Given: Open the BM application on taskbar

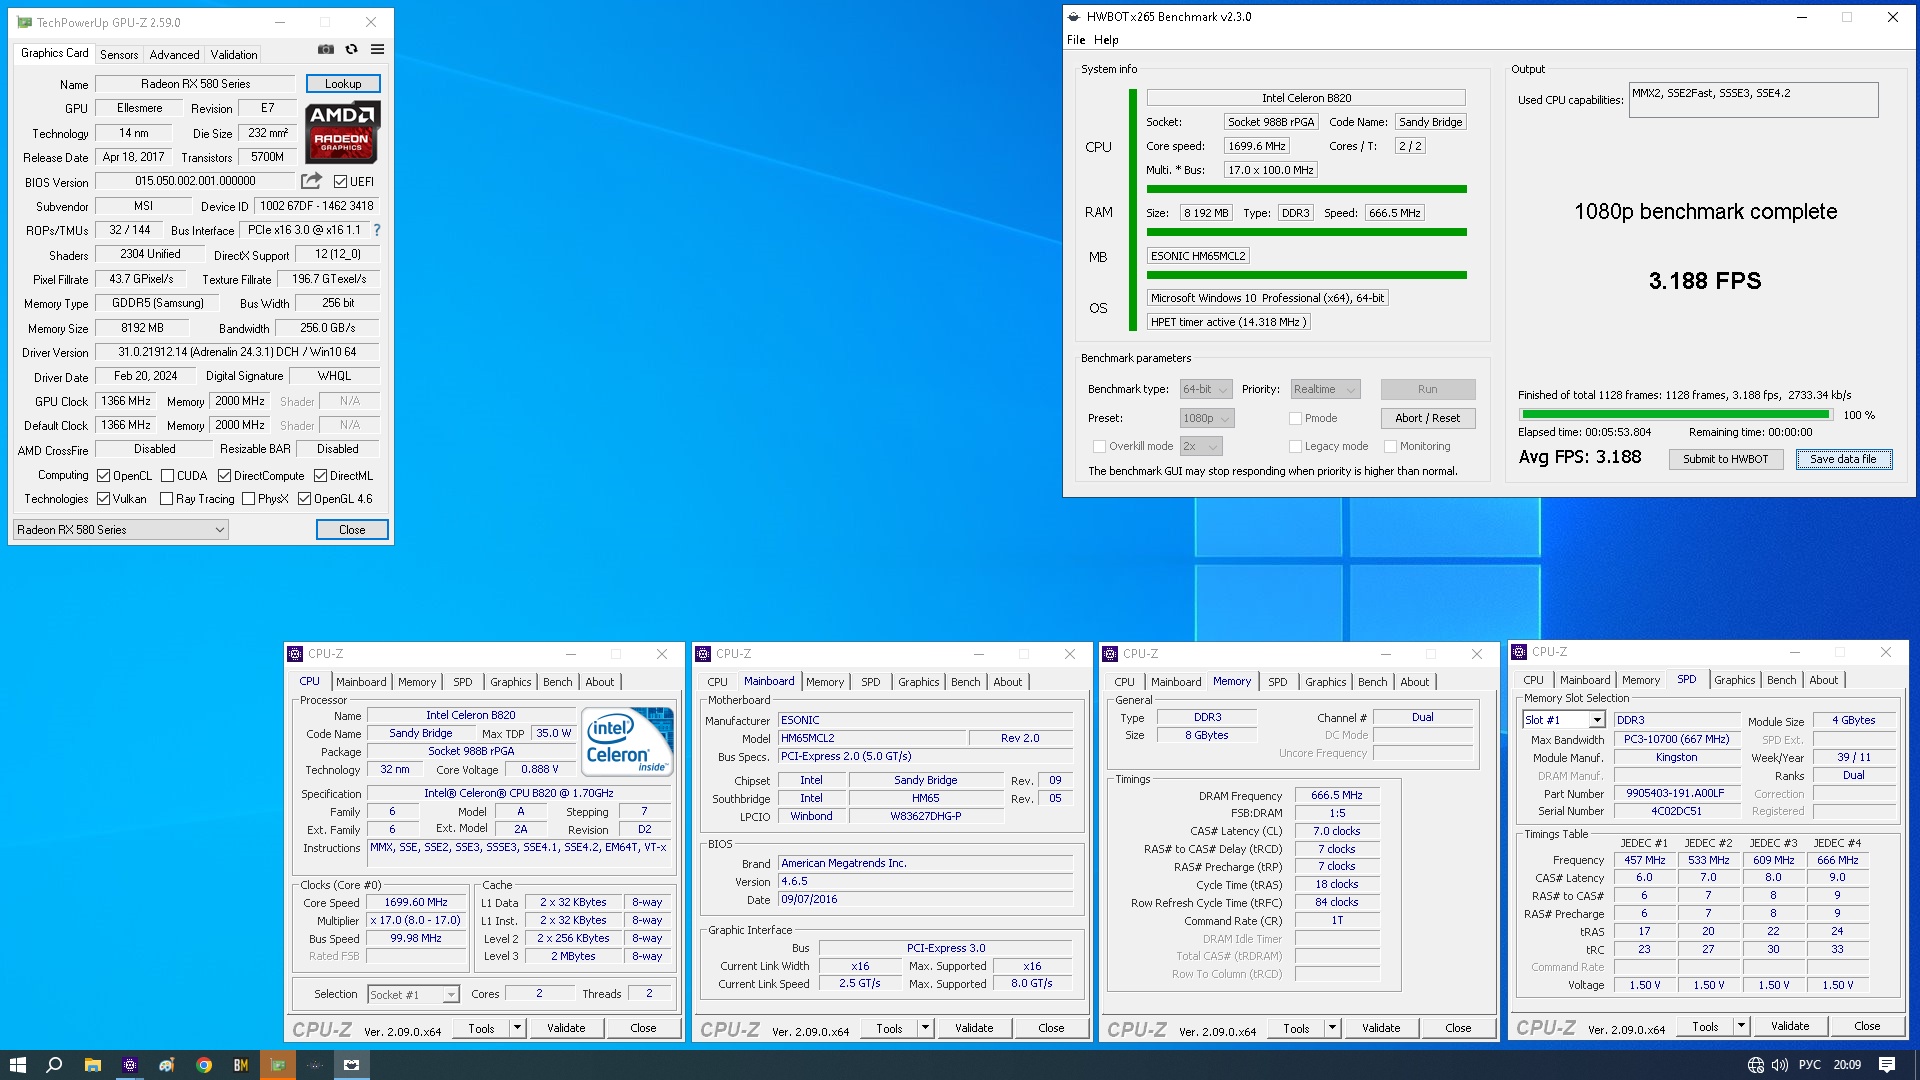Looking at the screenshot, I should tap(241, 1065).
